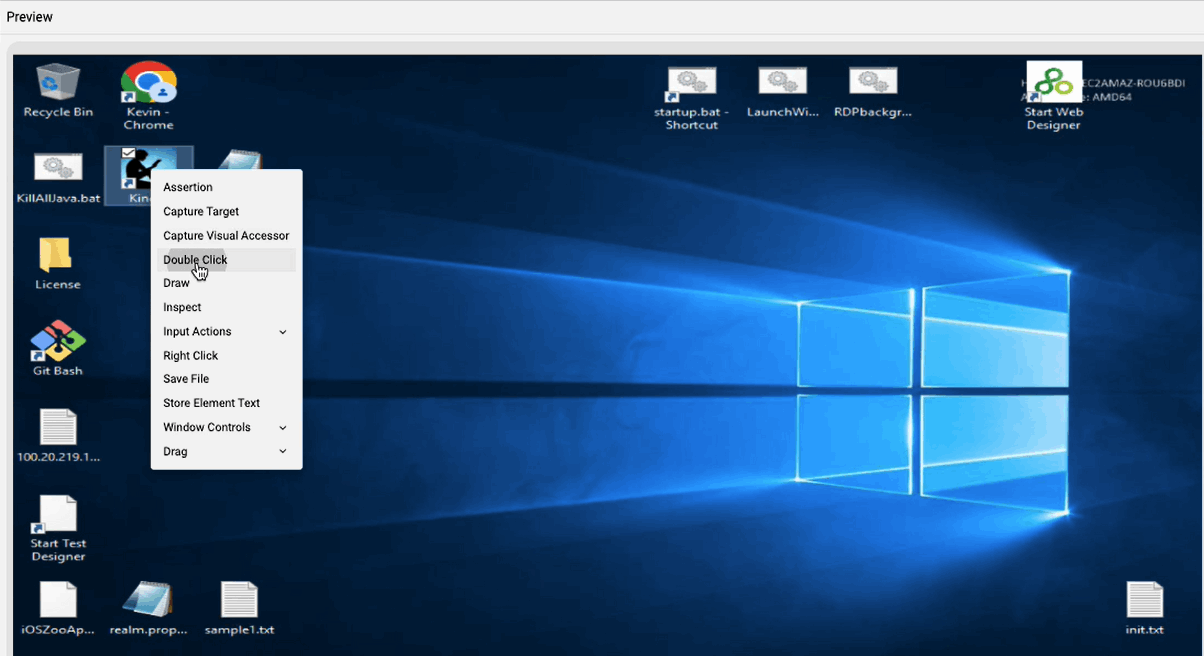
Task: Select the Start Web Designer icon
Action: tap(1053, 85)
